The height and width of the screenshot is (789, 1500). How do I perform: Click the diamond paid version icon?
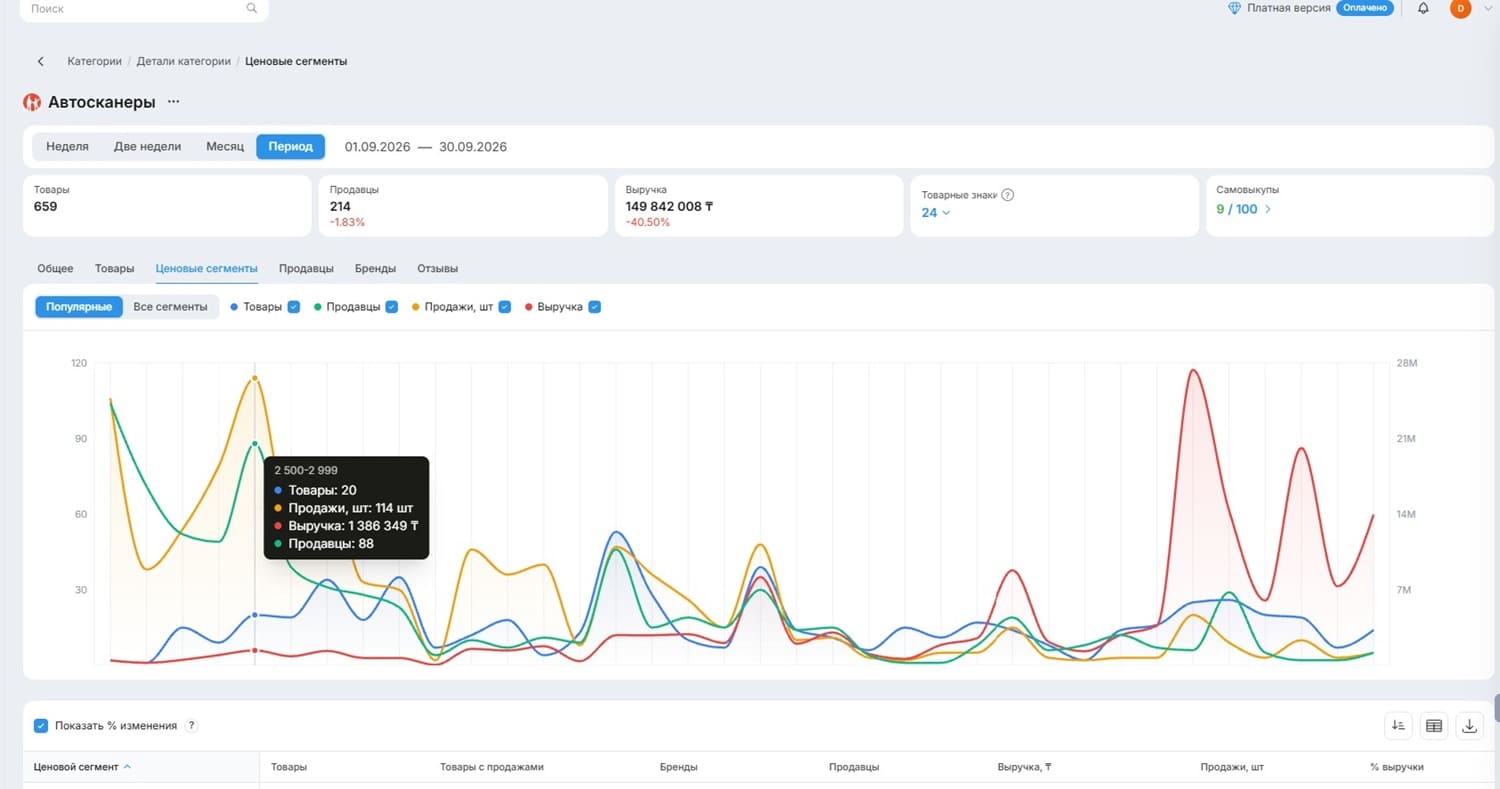[1235, 8]
